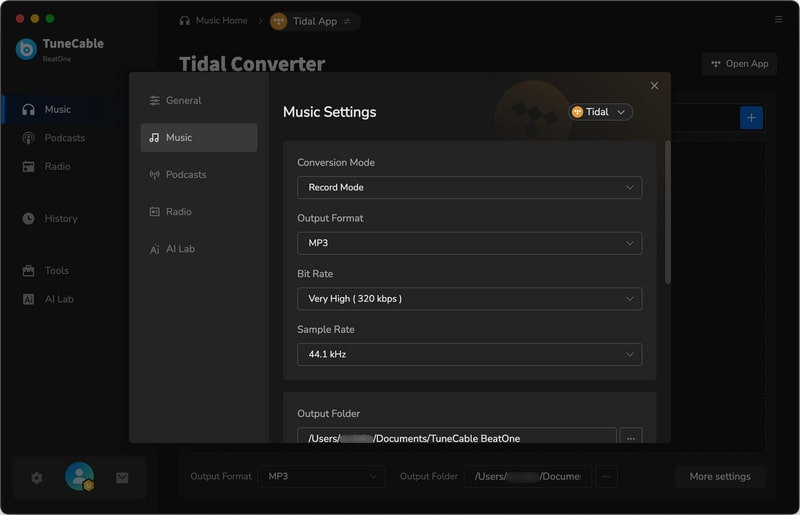This screenshot has width=800, height=515.
Task: Click the Open App button
Action: [x=739, y=64]
